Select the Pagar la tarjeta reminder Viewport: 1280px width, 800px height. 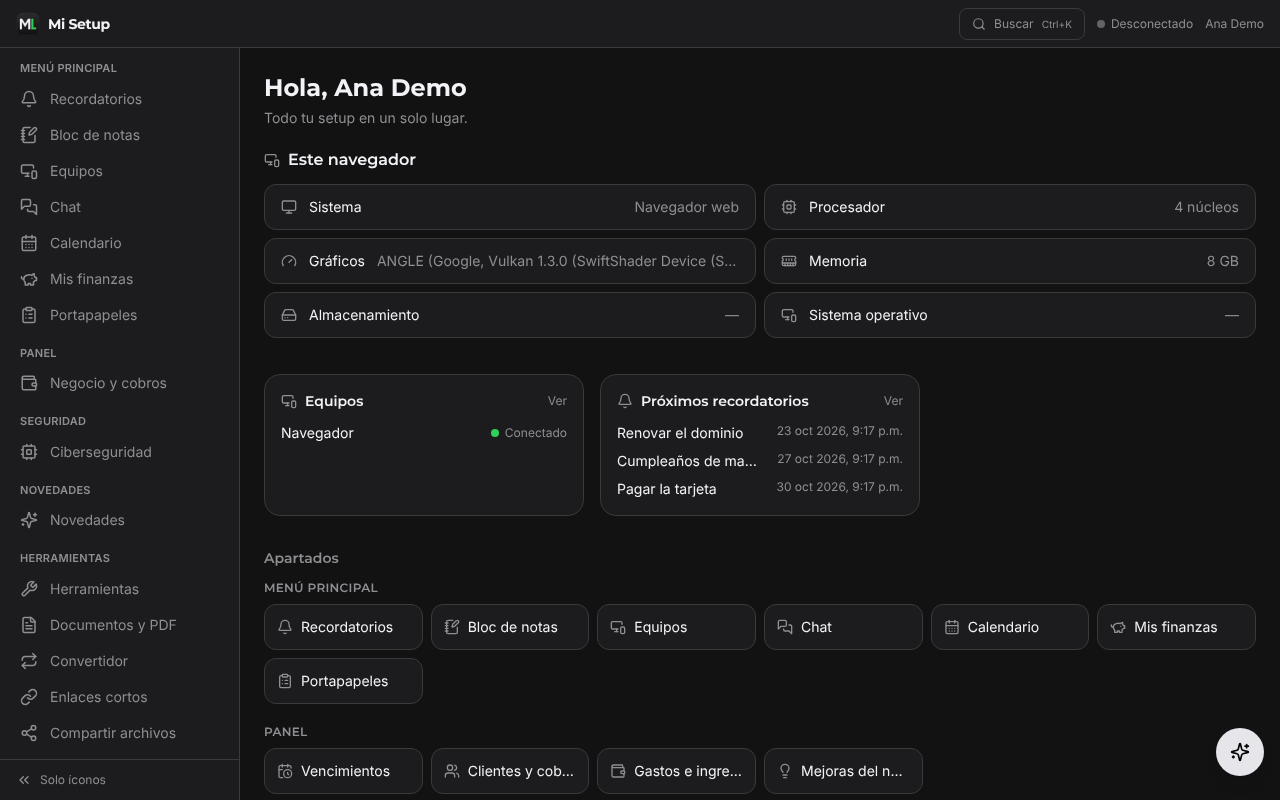(760, 488)
